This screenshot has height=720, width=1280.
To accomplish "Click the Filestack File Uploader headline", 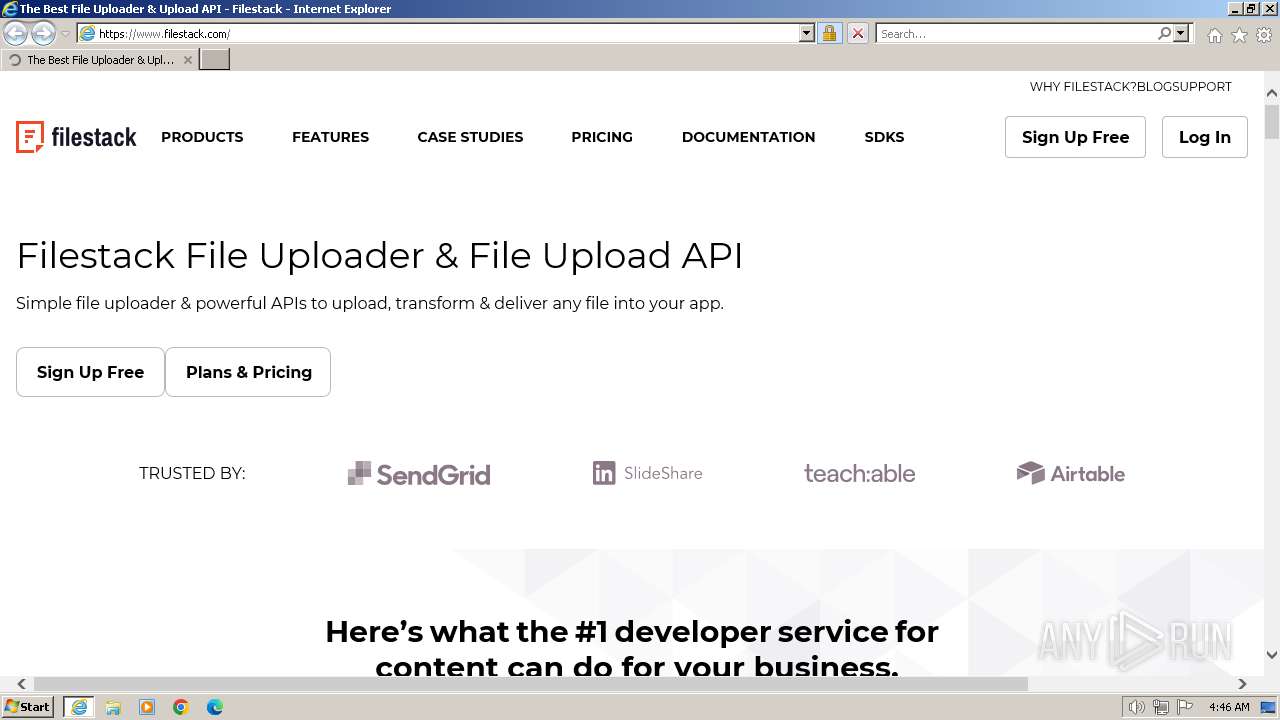I will [x=380, y=256].
